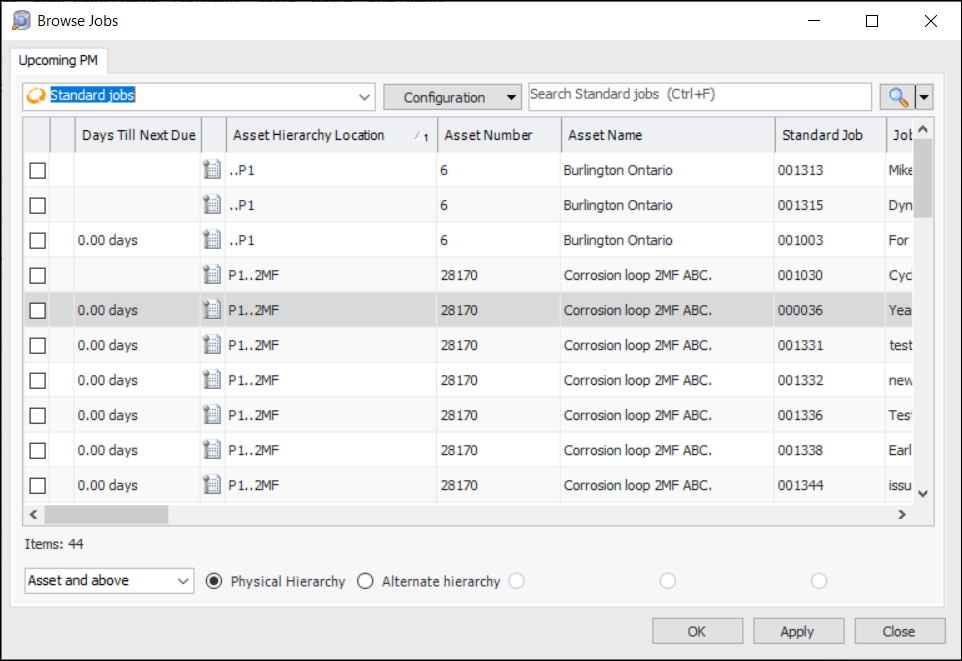Select the Alternate hierarchy radio button
Viewport: 962px width, 661px height.
click(x=365, y=581)
